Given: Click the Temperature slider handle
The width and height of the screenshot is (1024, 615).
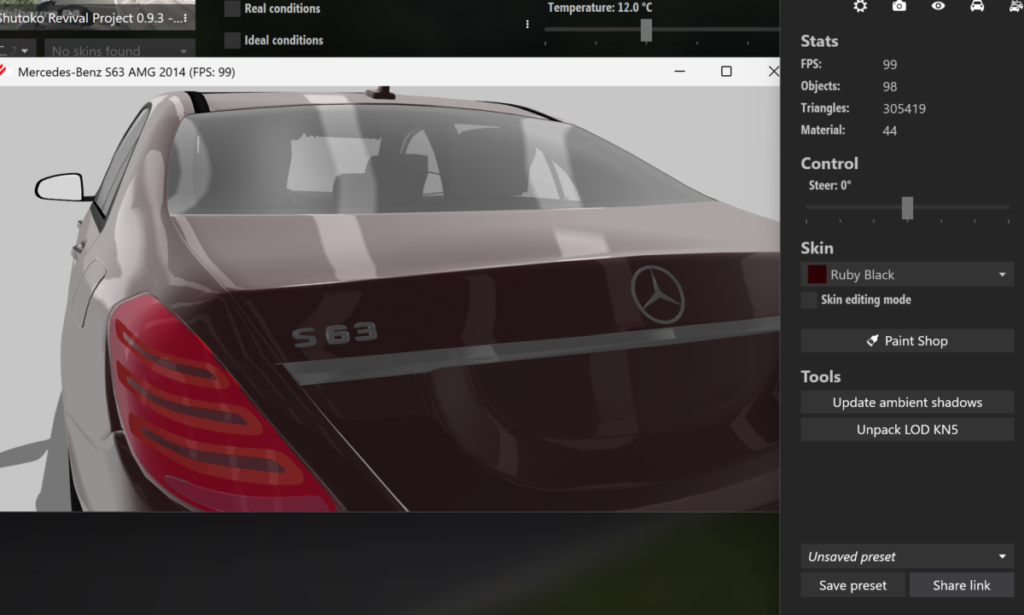Looking at the screenshot, I should 646,30.
